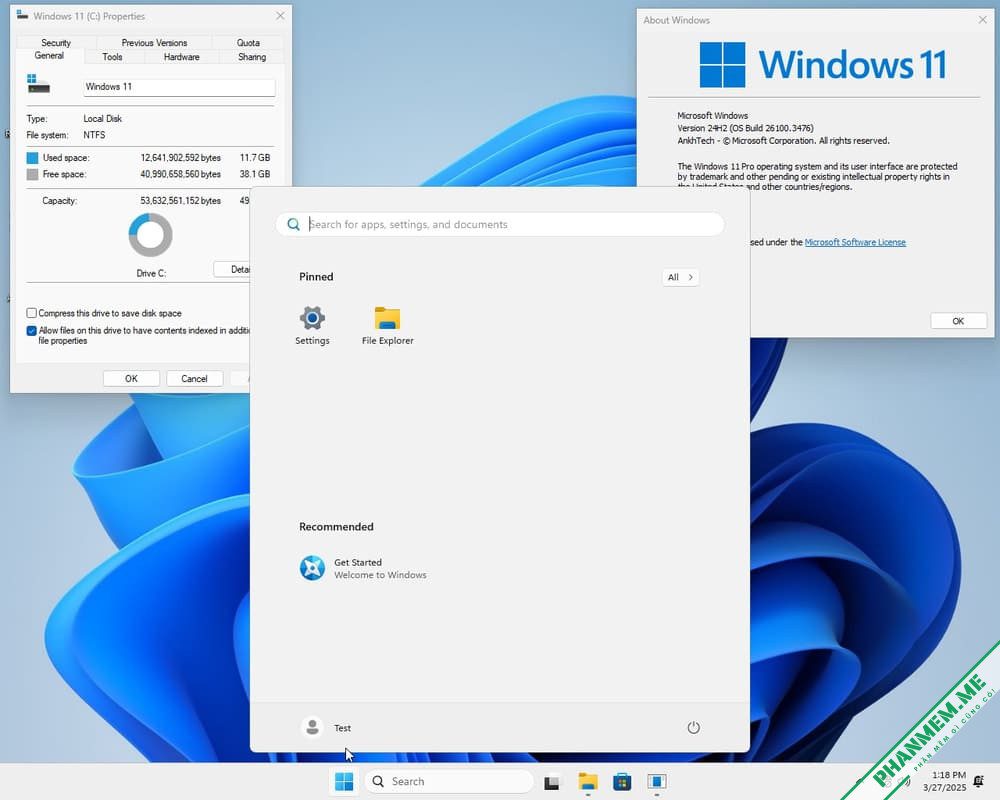1000x800 pixels.
Task: Click the Details button under Drive C
Action: pyautogui.click(x=232, y=269)
